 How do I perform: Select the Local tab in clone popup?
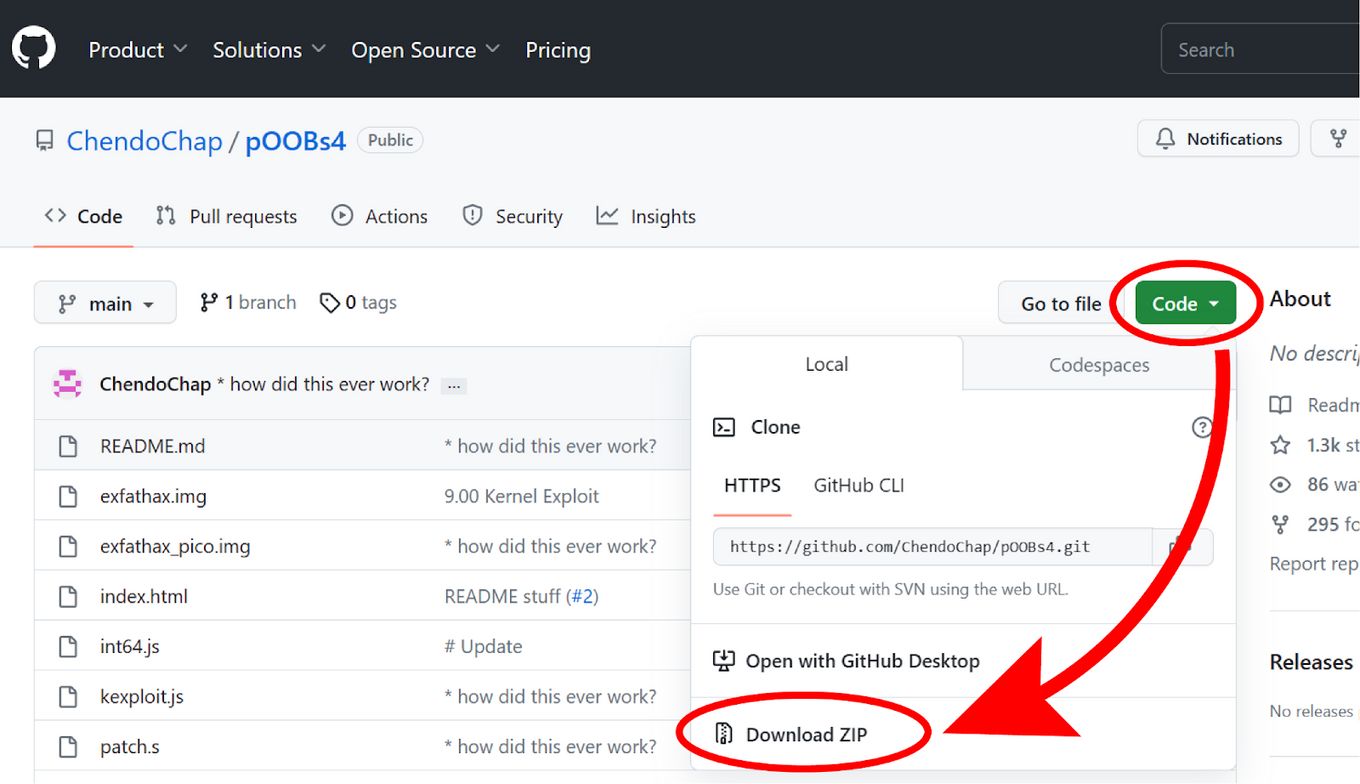click(x=827, y=364)
